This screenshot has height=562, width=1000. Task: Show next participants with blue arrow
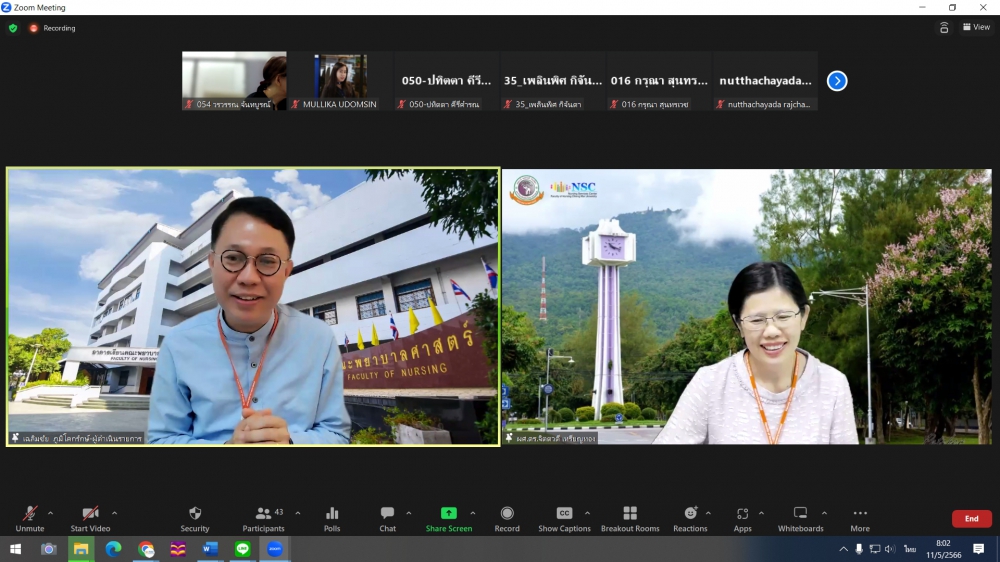tap(837, 81)
